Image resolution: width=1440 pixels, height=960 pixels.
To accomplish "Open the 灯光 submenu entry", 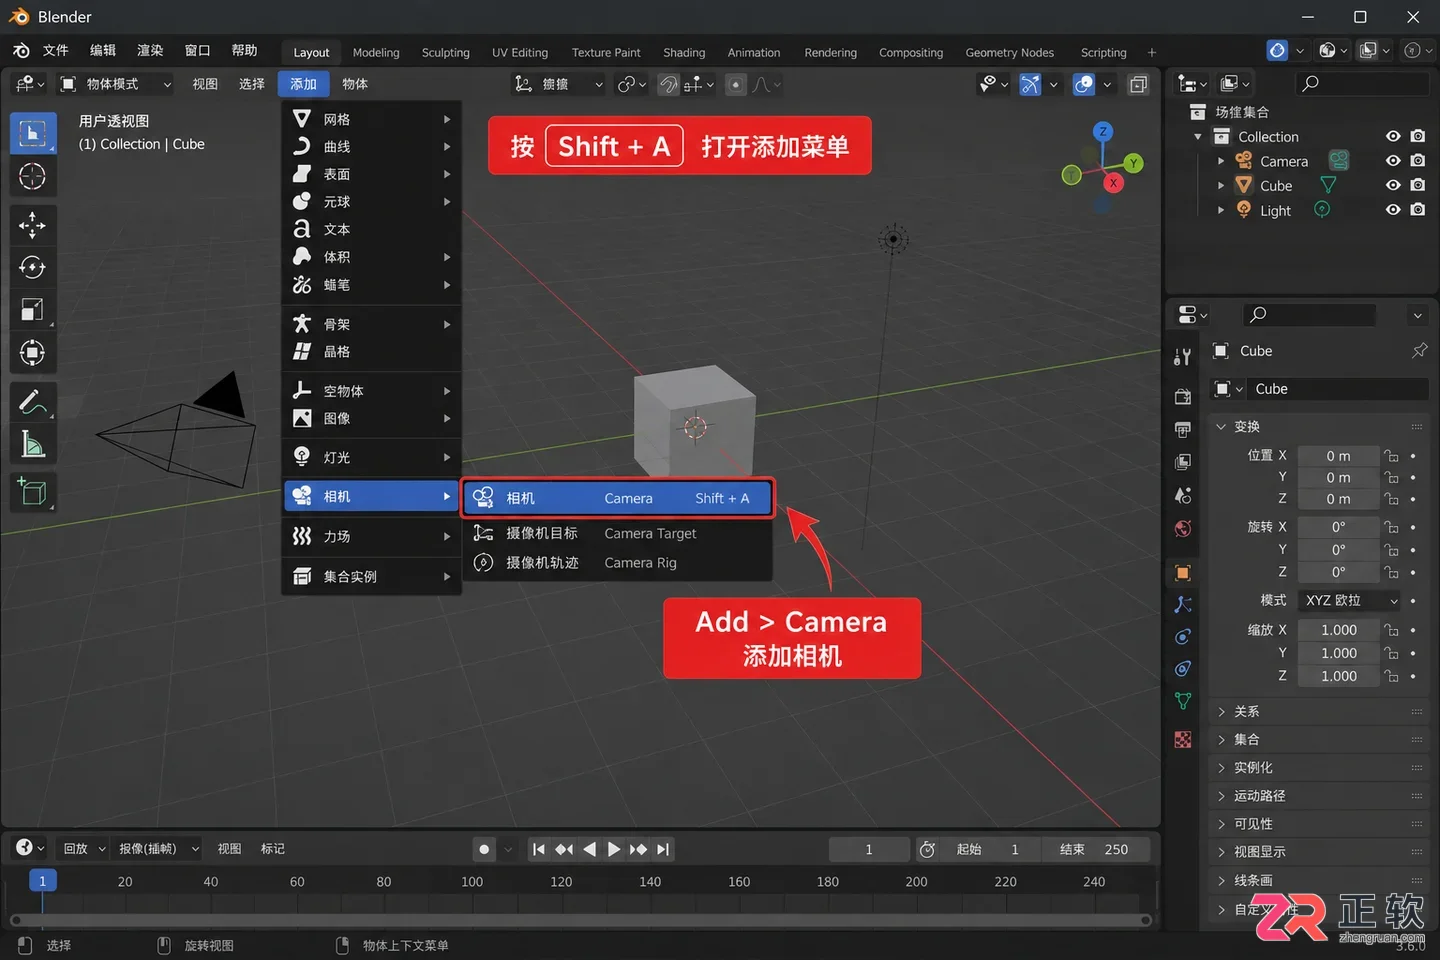I will (372, 457).
